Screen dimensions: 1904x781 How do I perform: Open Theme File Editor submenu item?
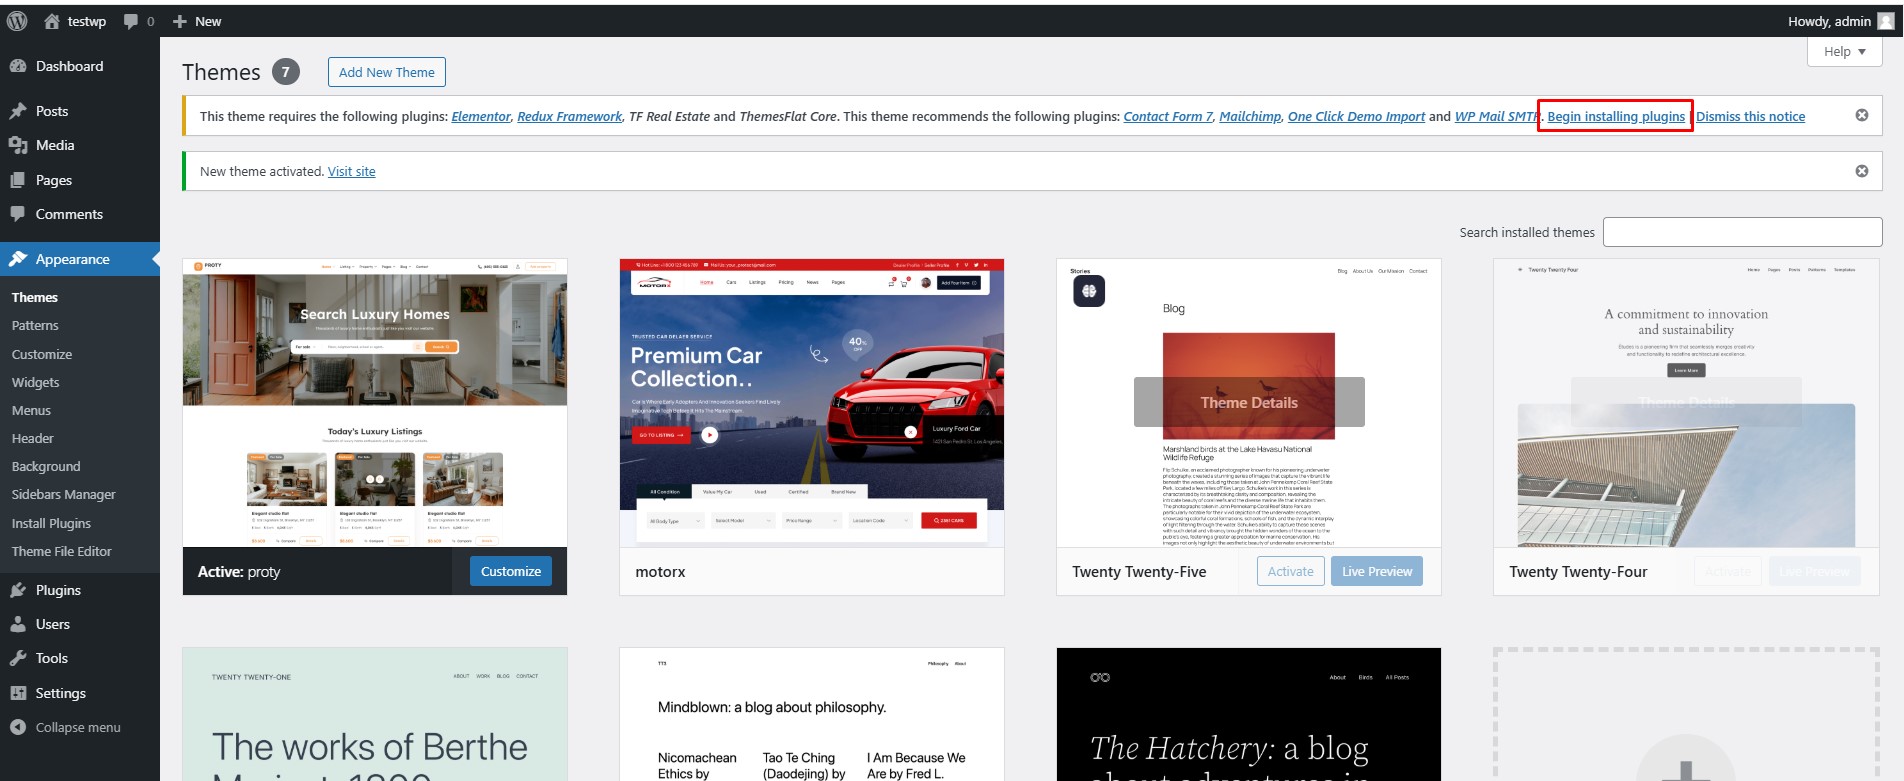62,551
